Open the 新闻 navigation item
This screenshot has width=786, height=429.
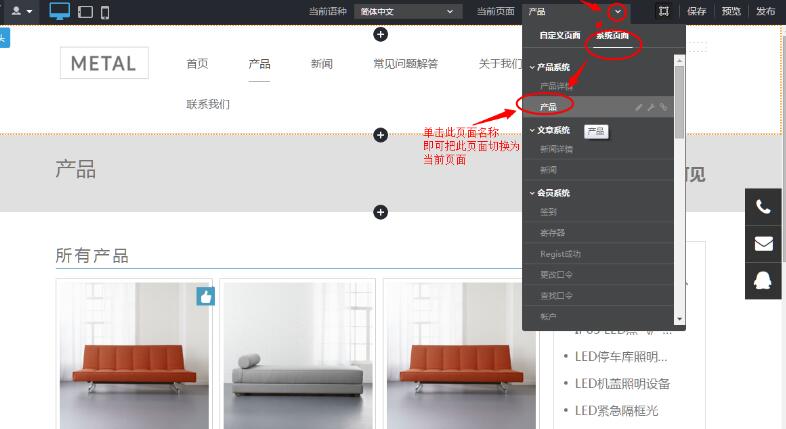point(321,64)
